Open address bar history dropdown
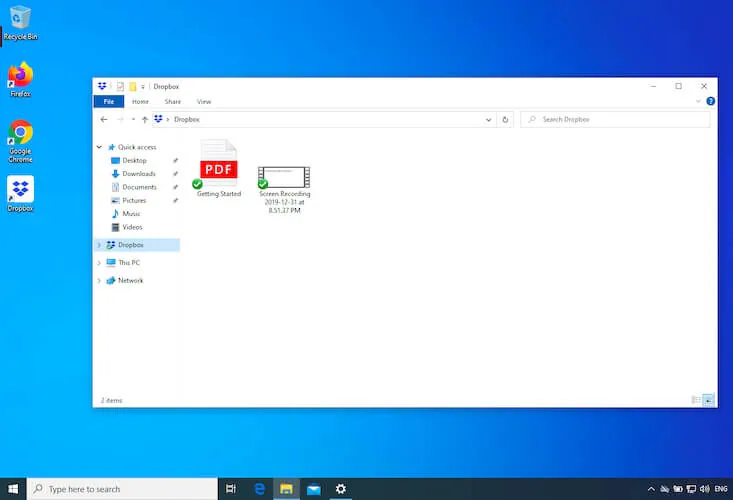 (x=489, y=120)
